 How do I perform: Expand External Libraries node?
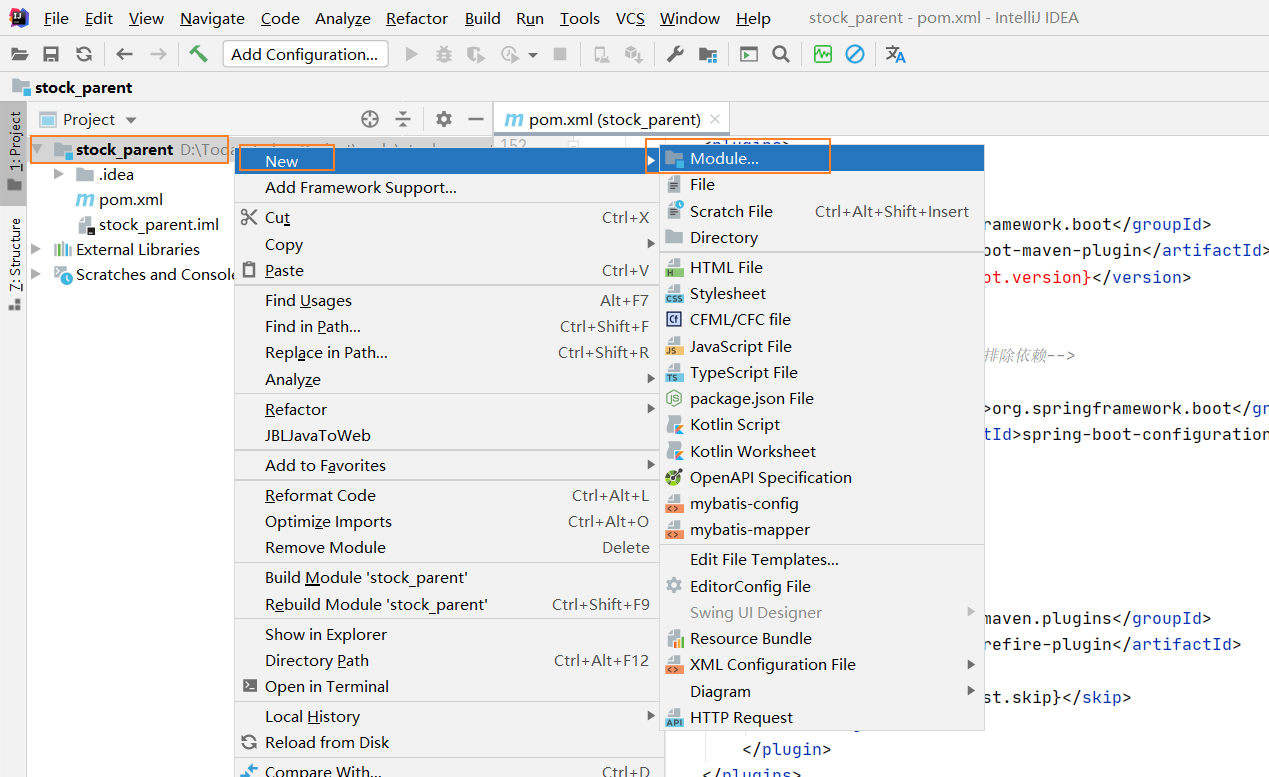pos(38,249)
